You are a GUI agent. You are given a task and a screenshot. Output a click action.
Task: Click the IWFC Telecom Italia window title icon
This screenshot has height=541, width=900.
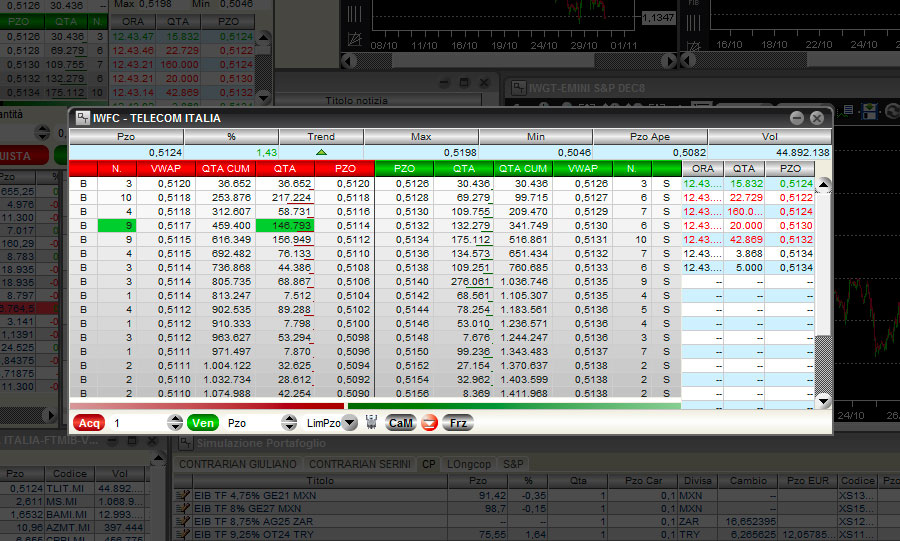[x=83, y=118]
